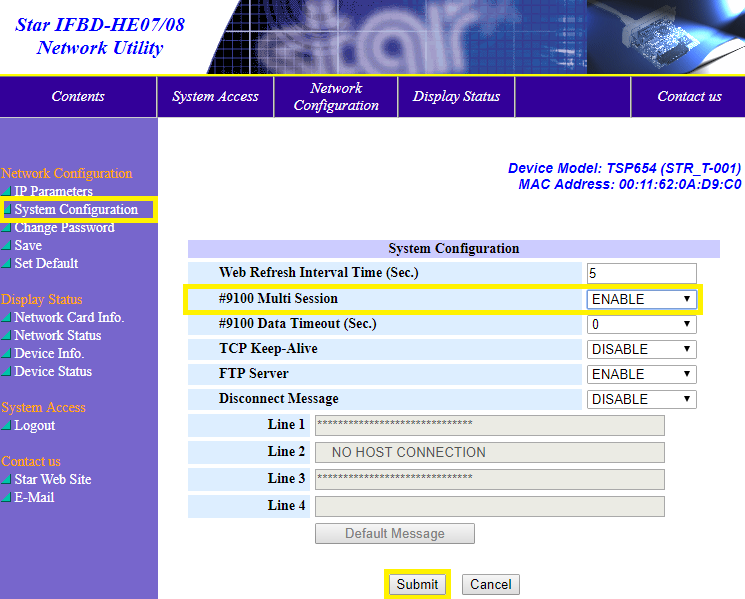Click the MAC Address text
The height and width of the screenshot is (599, 745).
pyautogui.click(x=630, y=184)
